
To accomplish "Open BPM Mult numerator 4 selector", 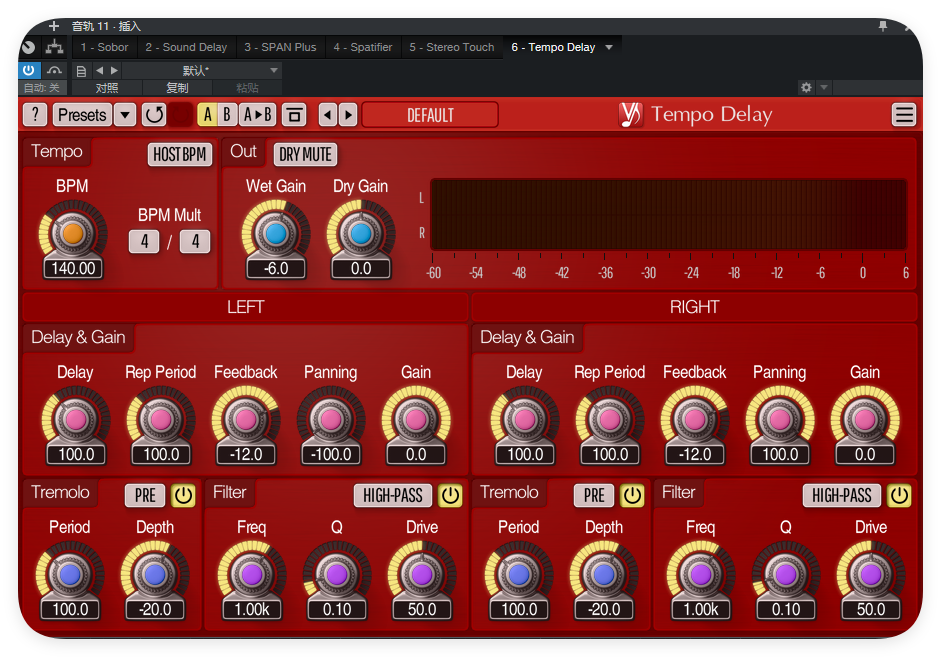I will pyautogui.click(x=144, y=241).
